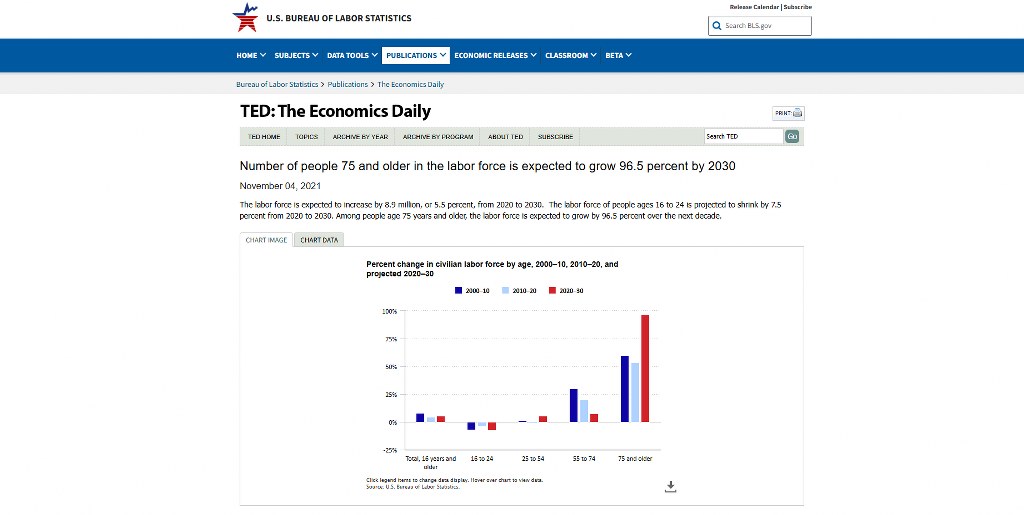This screenshot has width=1024, height=515.
Task: Expand the Beta dropdown
Action: pos(618,55)
